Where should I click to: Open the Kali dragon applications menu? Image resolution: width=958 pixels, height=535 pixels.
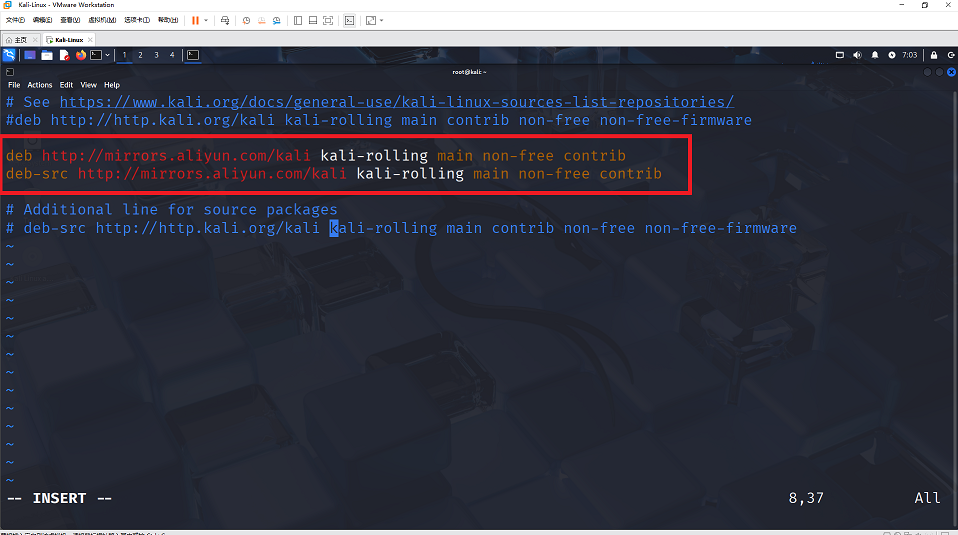tap(9, 55)
